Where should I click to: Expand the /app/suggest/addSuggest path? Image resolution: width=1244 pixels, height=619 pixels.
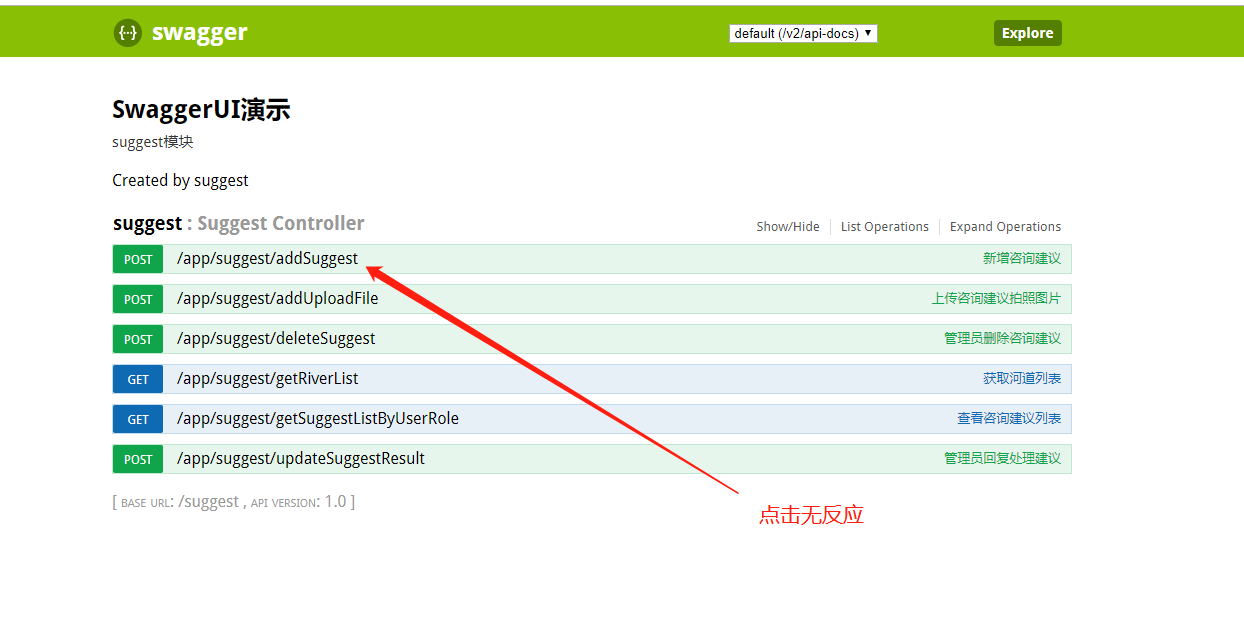267,258
